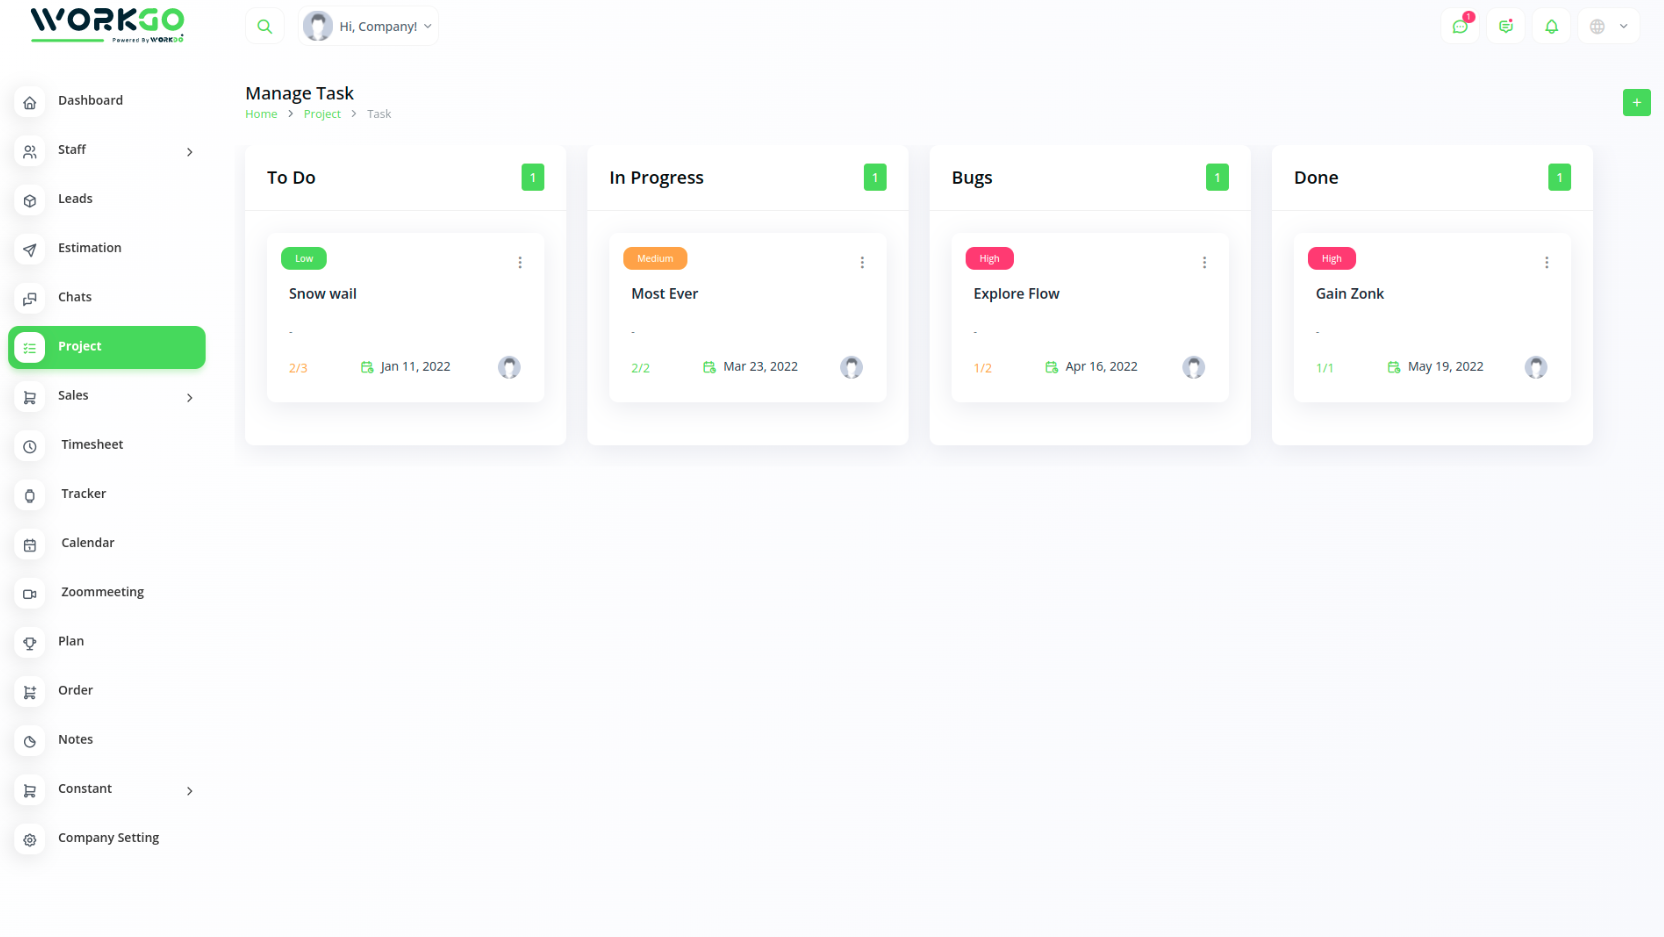This screenshot has height=937, width=1664.
Task: Expand the Staff submenu in sidebar
Action: [189, 152]
